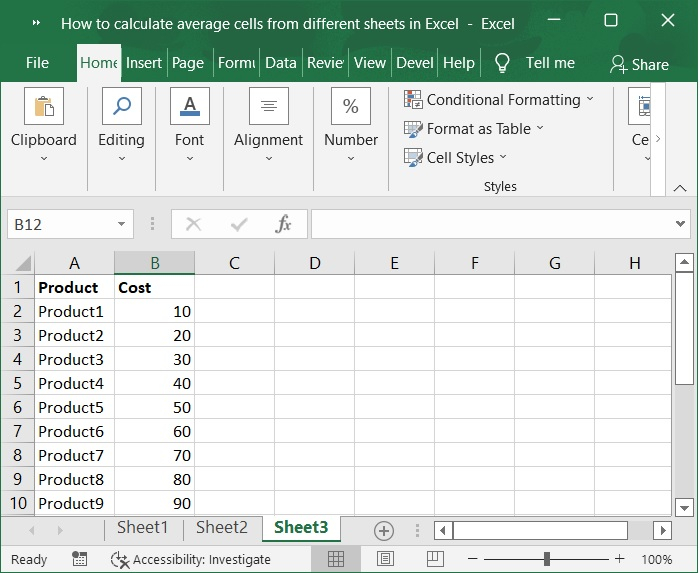Click Accessibility: Investigate in status bar
This screenshot has height=573, width=700.
pyautogui.click(x=191, y=559)
